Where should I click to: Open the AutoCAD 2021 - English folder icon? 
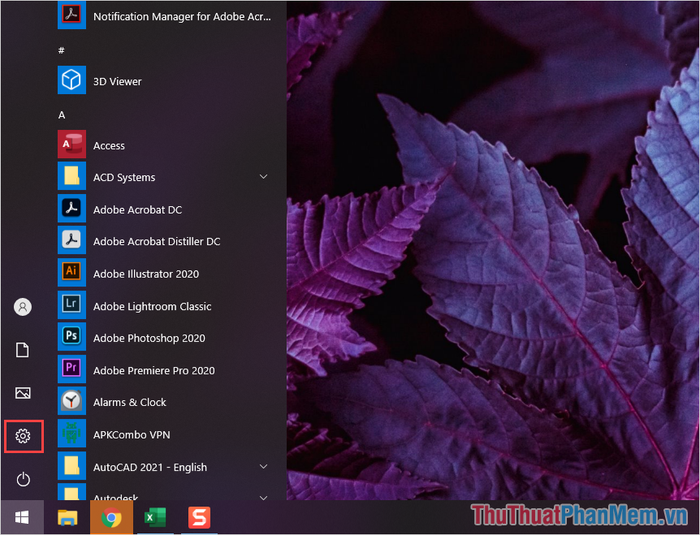[71, 465]
